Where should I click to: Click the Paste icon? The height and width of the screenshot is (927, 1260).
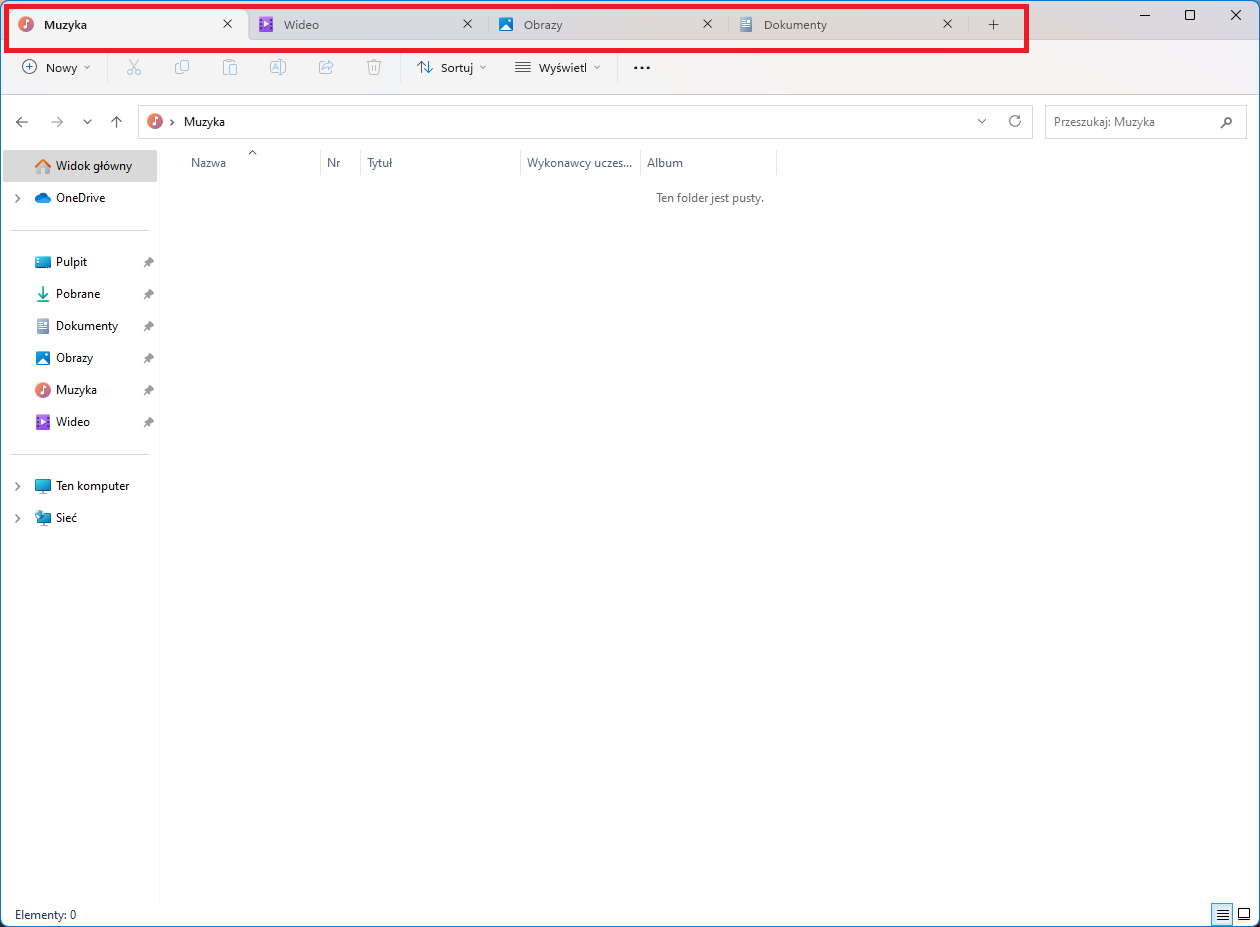pos(229,67)
